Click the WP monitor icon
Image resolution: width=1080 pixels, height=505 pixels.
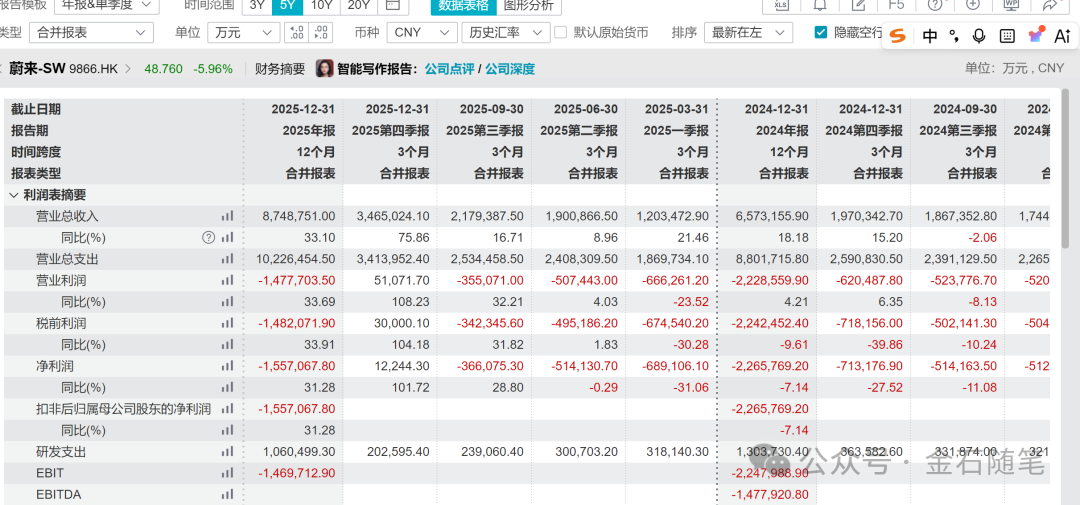click(x=1011, y=4)
